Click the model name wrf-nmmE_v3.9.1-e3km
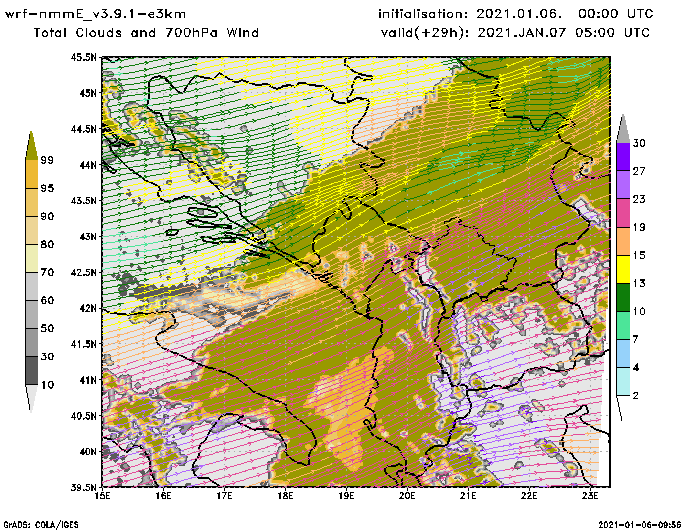 [95, 14]
